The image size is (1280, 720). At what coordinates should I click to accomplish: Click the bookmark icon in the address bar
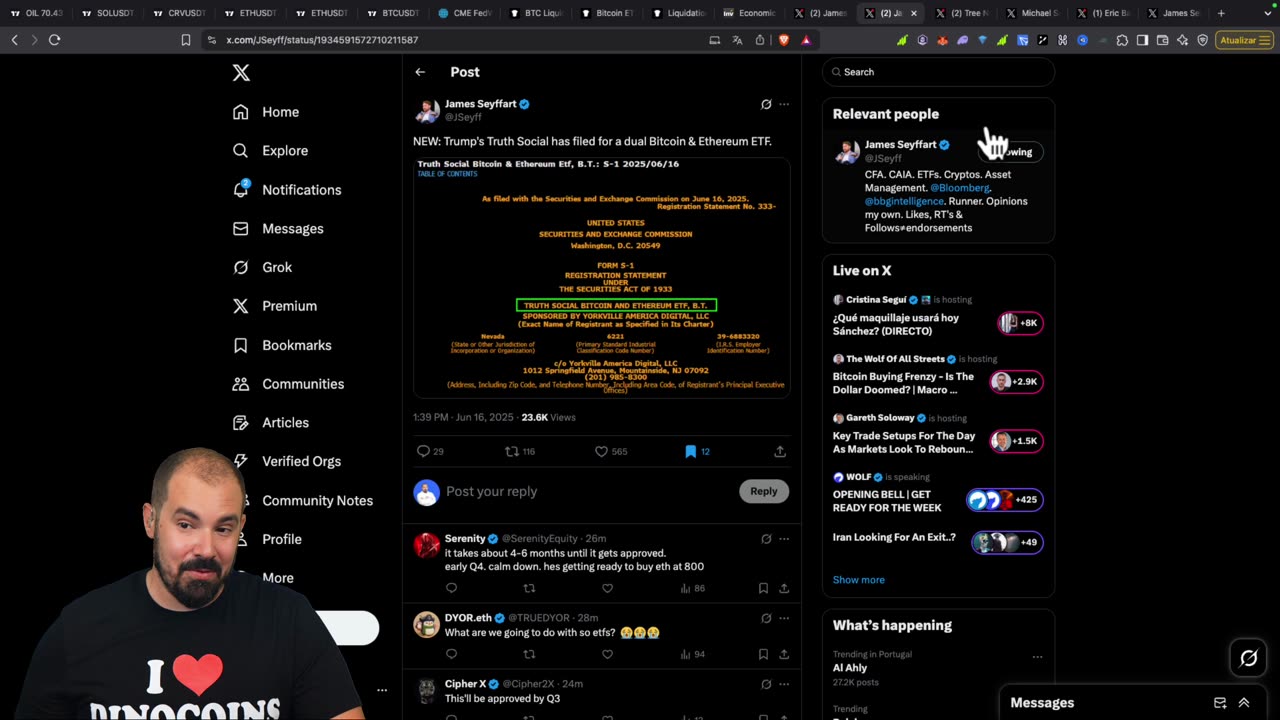coord(185,40)
